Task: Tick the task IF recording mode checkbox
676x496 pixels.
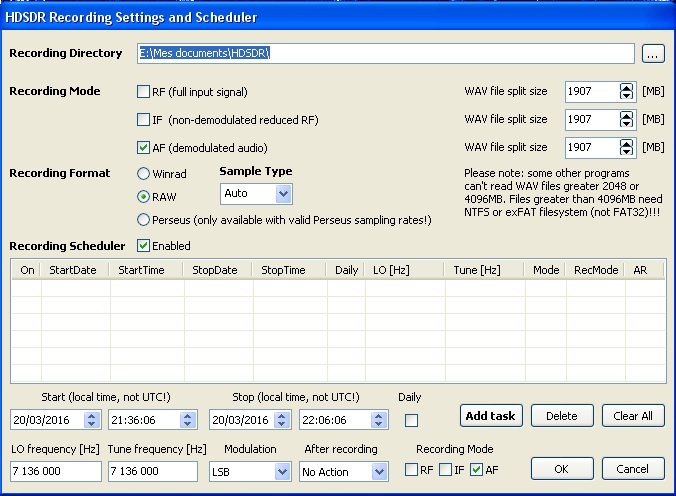Action: (x=445, y=469)
